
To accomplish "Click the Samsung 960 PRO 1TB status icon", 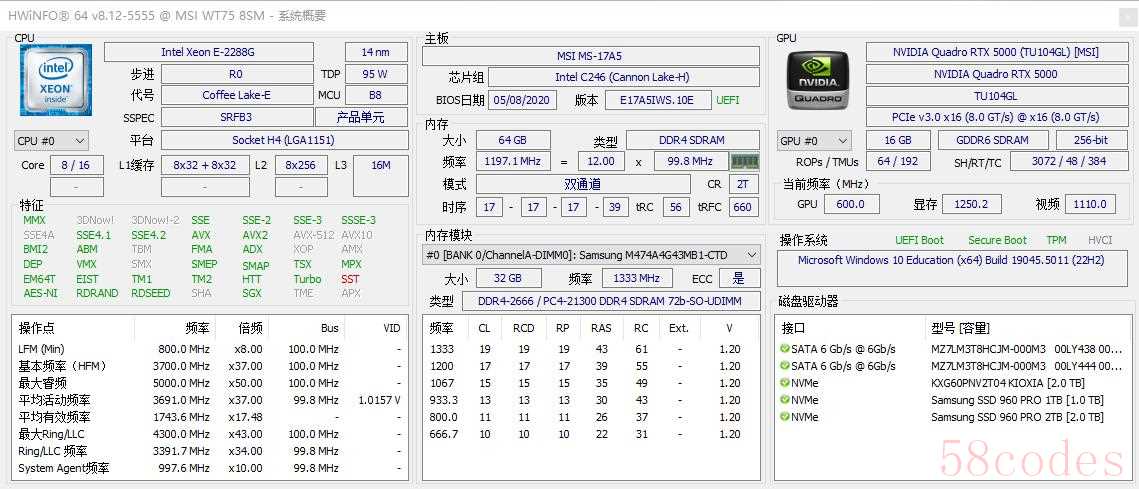I will [784, 400].
